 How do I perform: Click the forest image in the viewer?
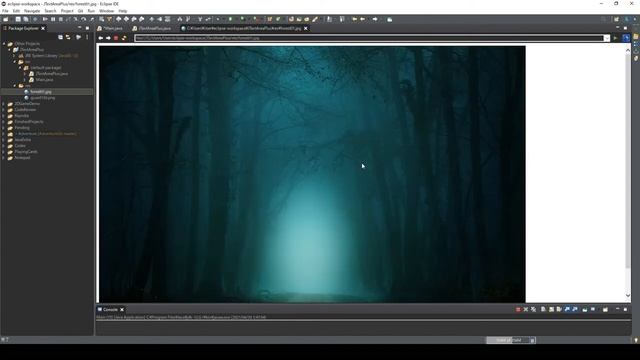312,174
